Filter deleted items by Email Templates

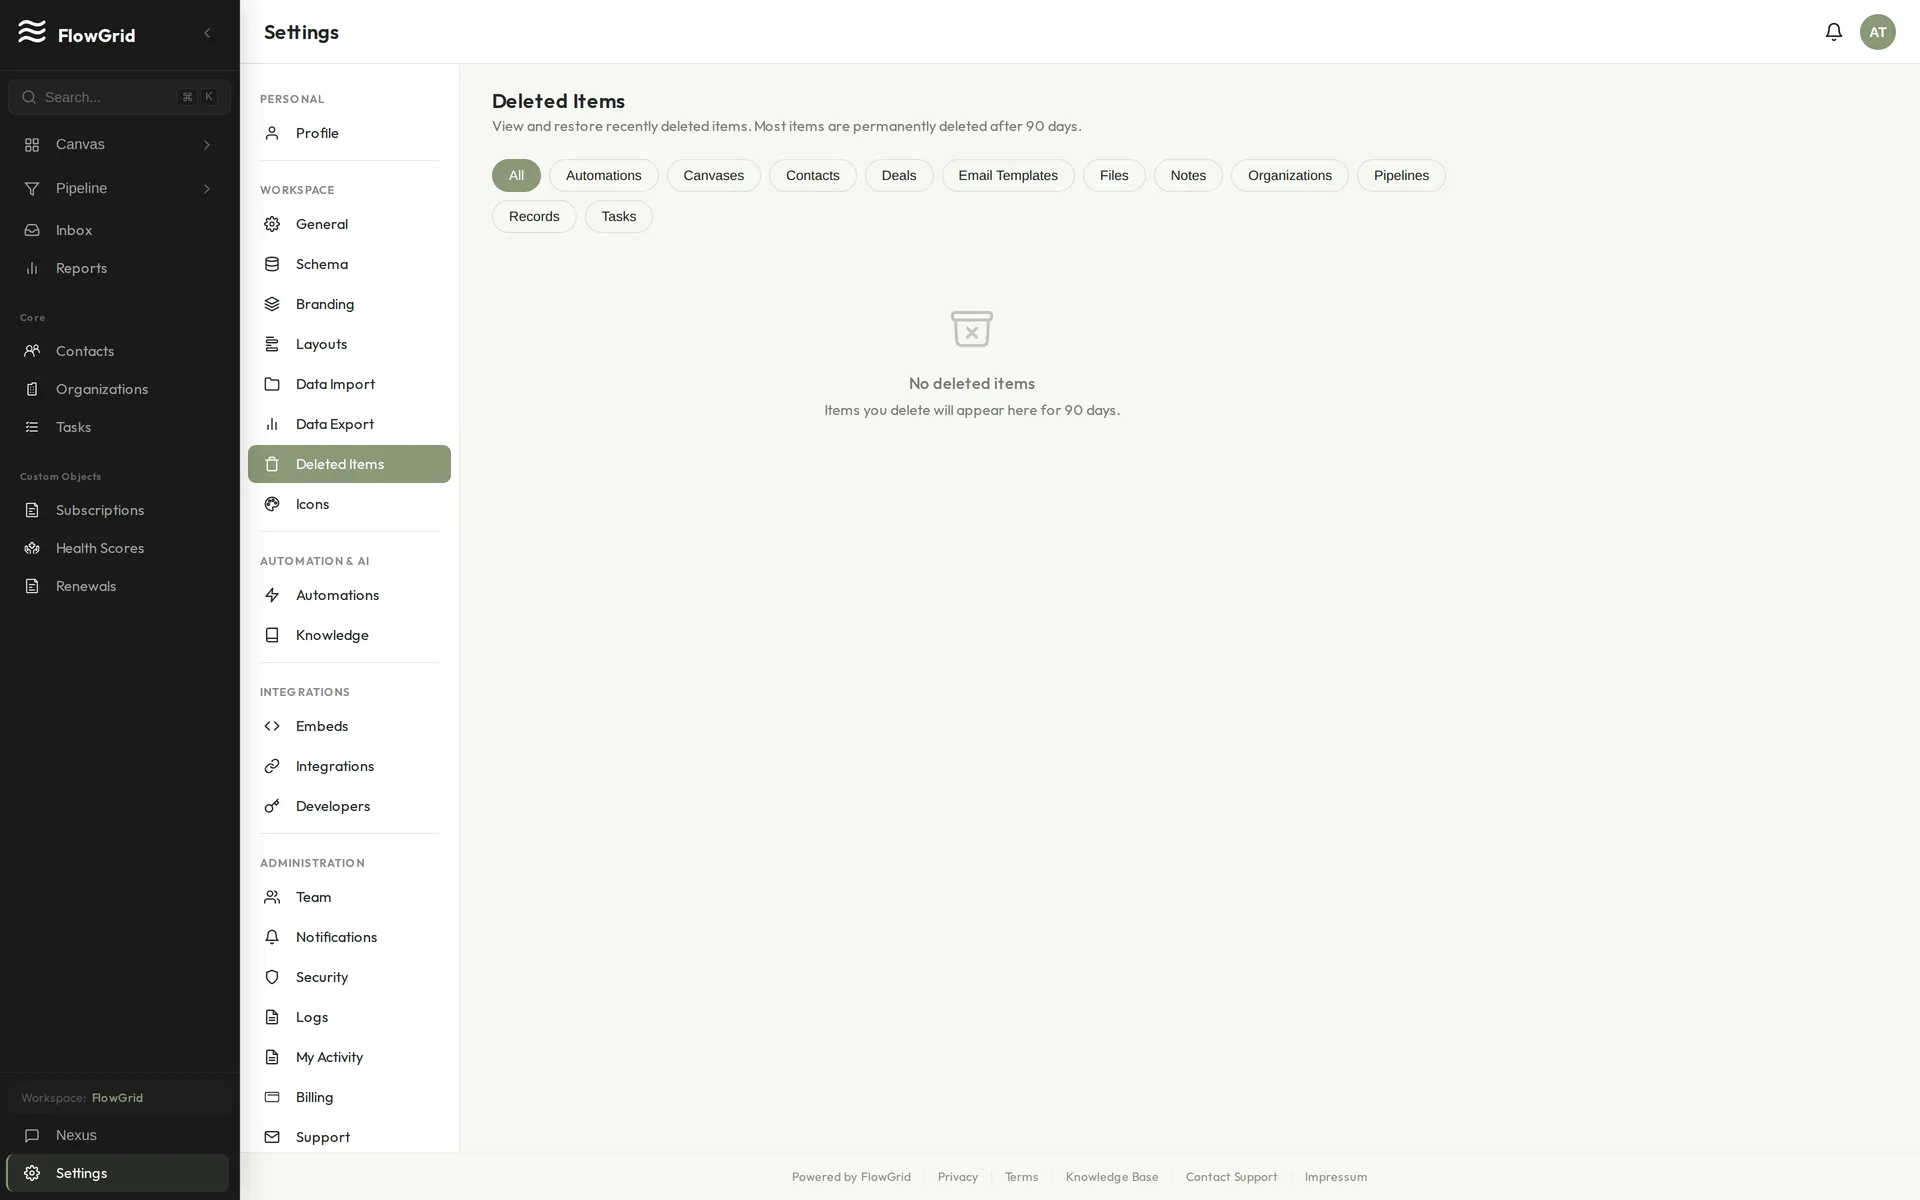point(1008,176)
